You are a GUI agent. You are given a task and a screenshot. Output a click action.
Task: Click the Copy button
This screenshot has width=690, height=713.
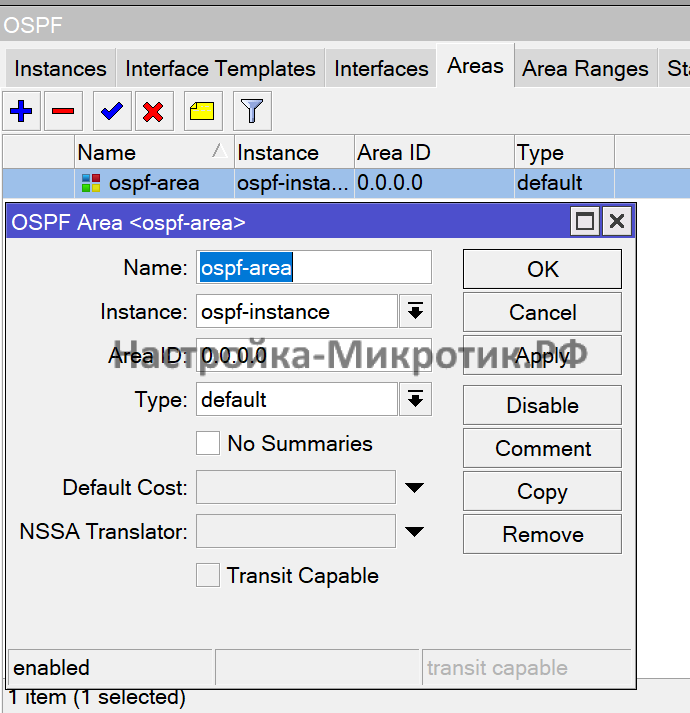[542, 491]
